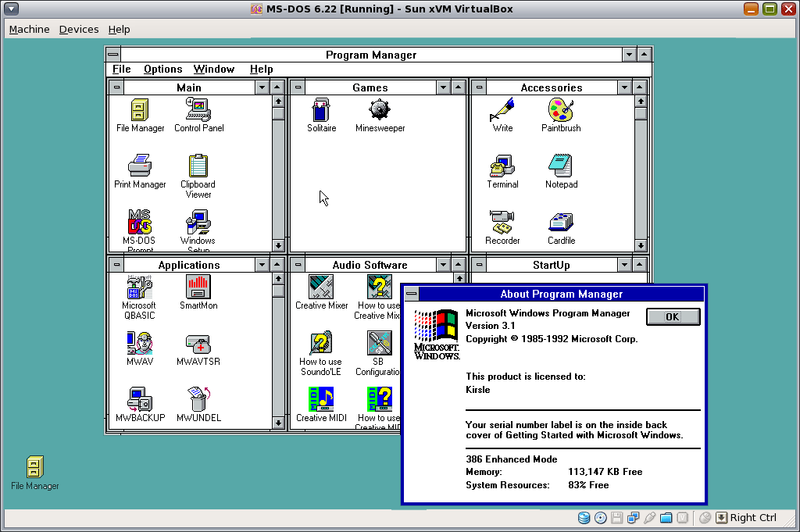This screenshot has width=800, height=532.
Task: Click Applications group scrollbar thumb
Action: tap(278, 291)
